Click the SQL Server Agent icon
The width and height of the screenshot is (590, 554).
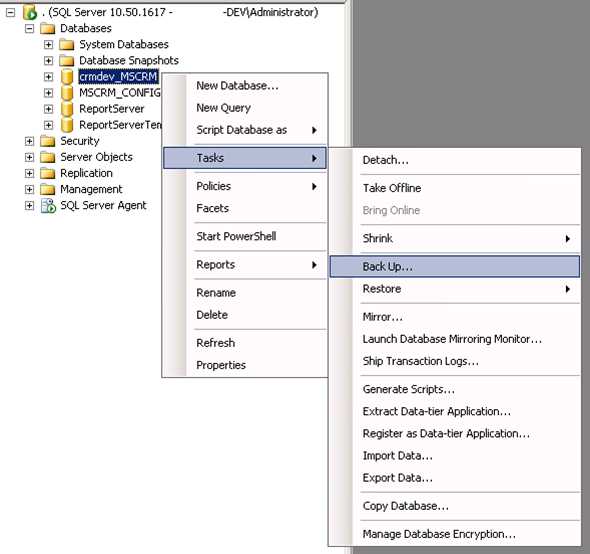(x=48, y=206)
